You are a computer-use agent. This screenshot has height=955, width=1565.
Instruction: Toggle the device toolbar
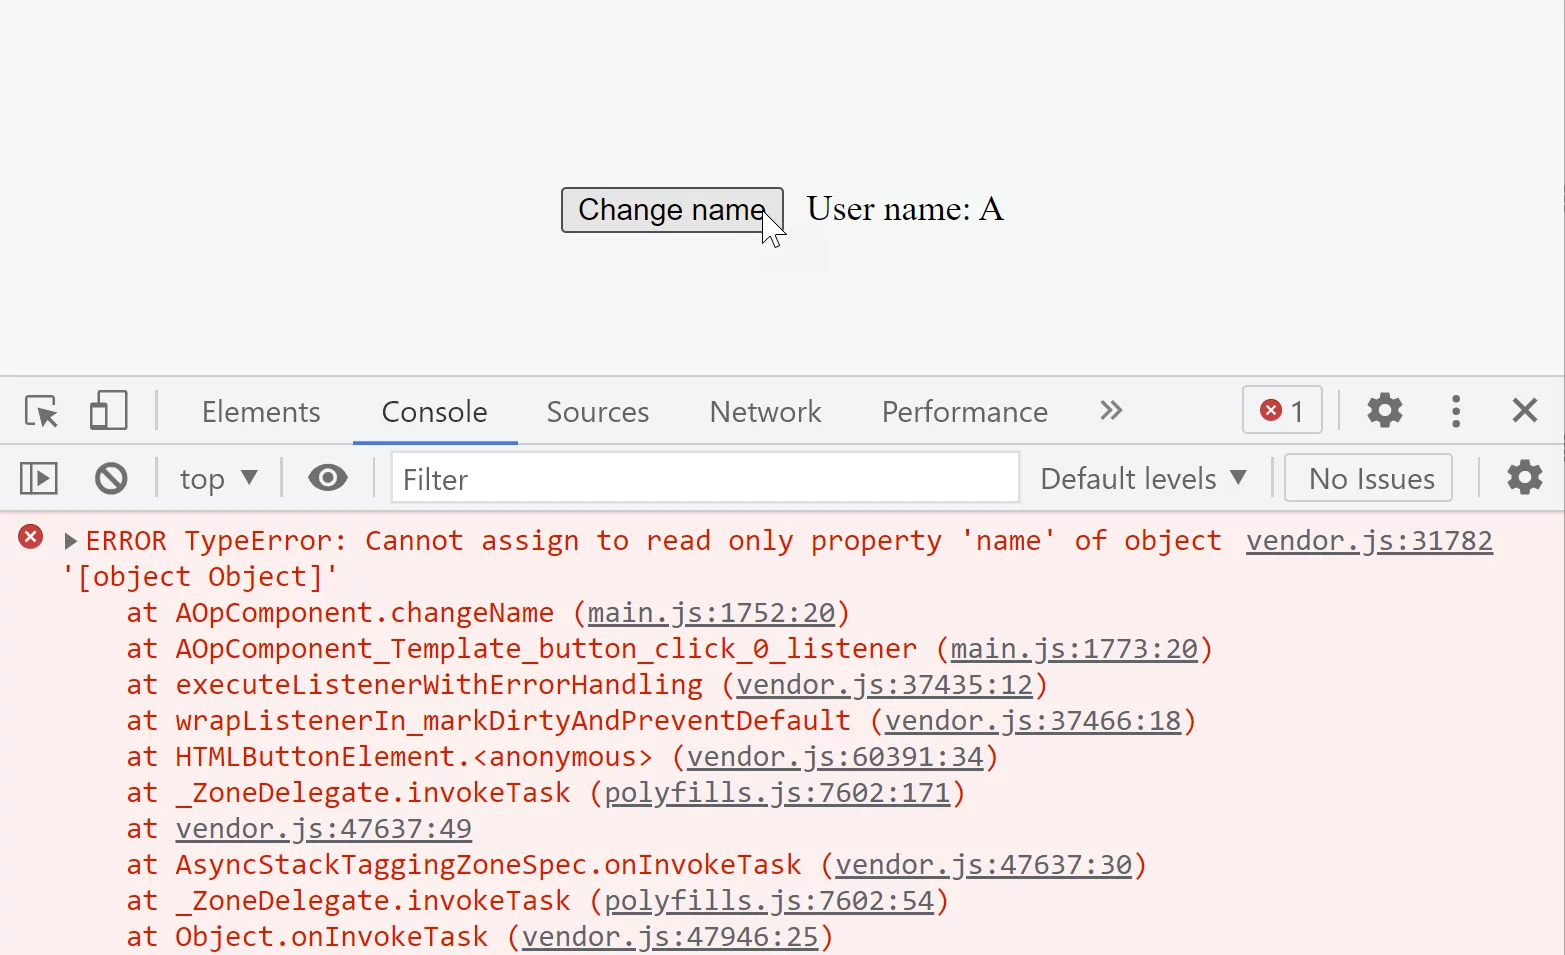(108, 410)
